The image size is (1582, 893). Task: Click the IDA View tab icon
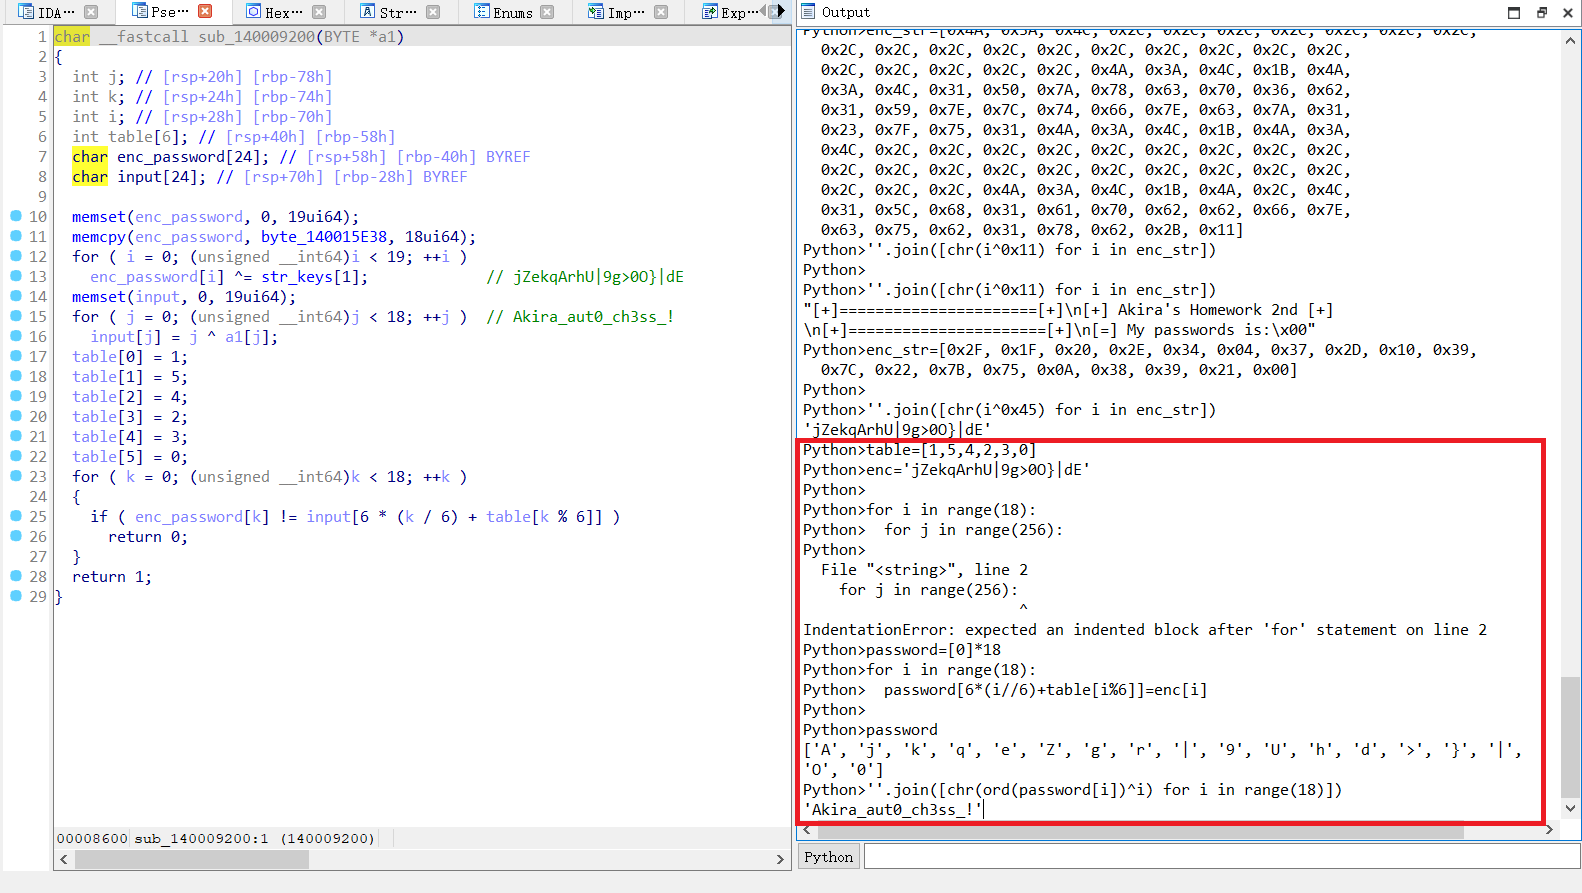click(26, 12)
